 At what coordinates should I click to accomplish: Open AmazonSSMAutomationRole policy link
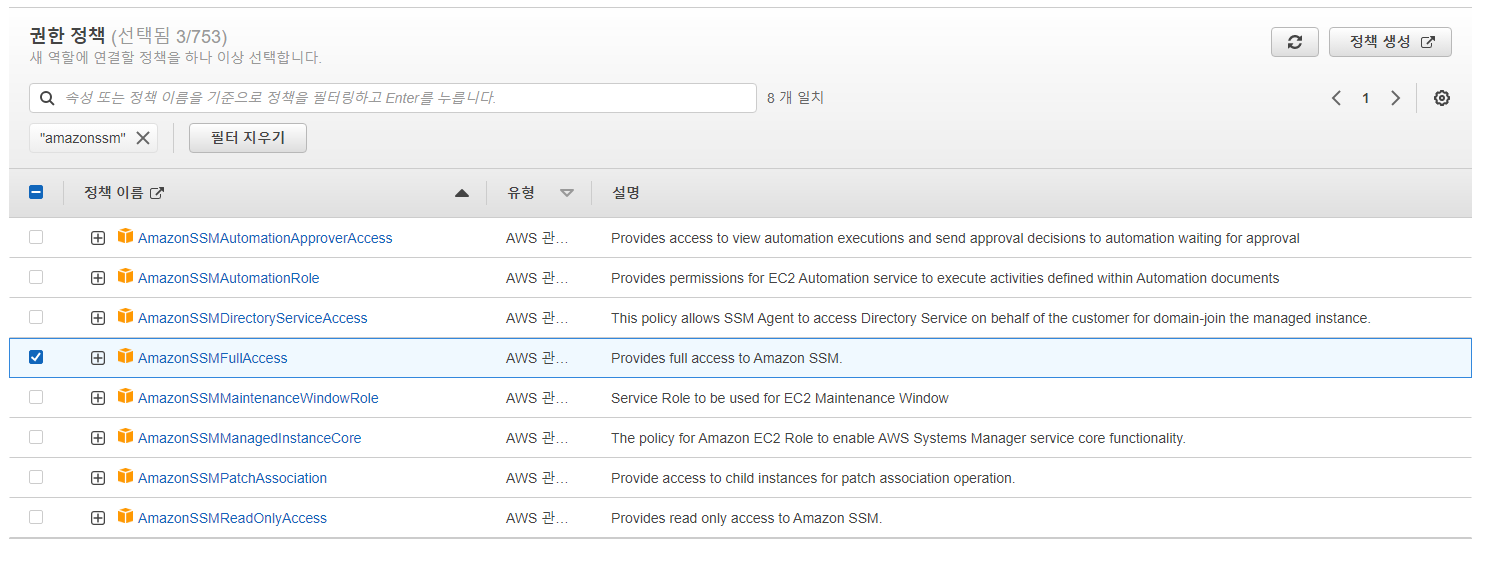(229, 278)
